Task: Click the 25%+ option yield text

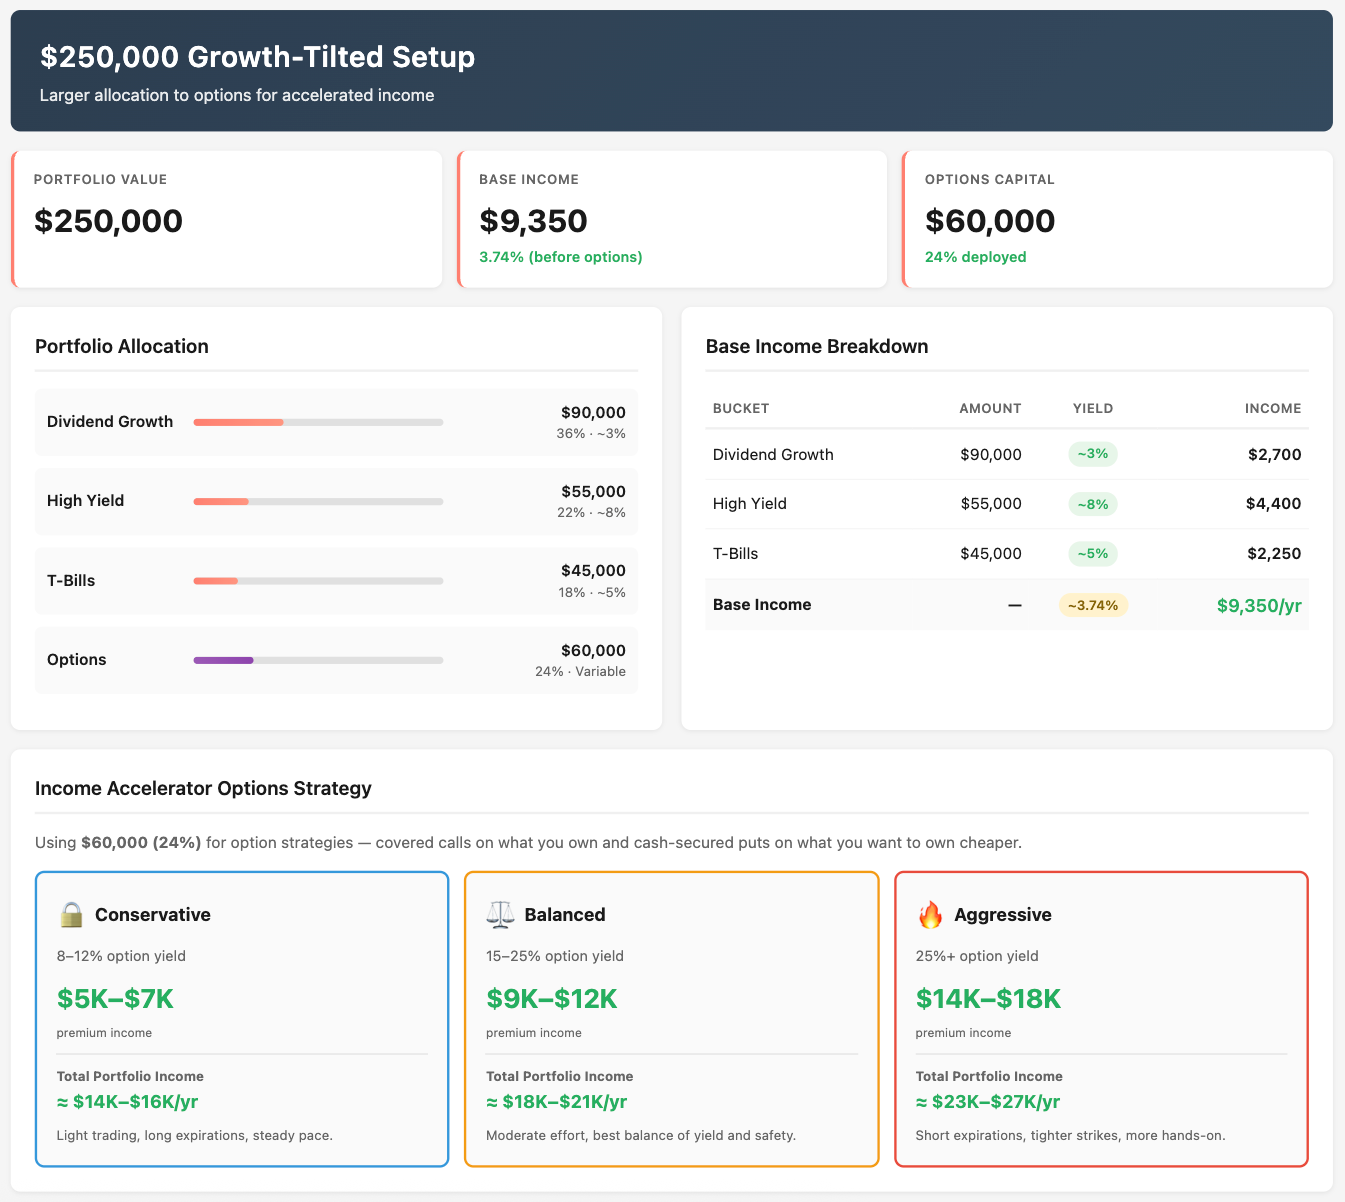Action: (977, 956)
